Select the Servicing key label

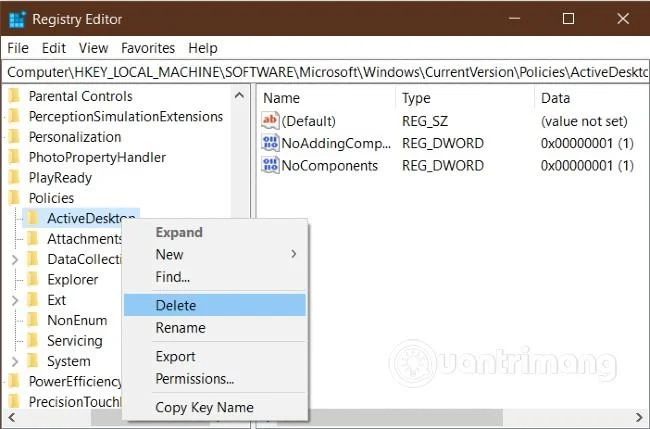pos(75,341)
